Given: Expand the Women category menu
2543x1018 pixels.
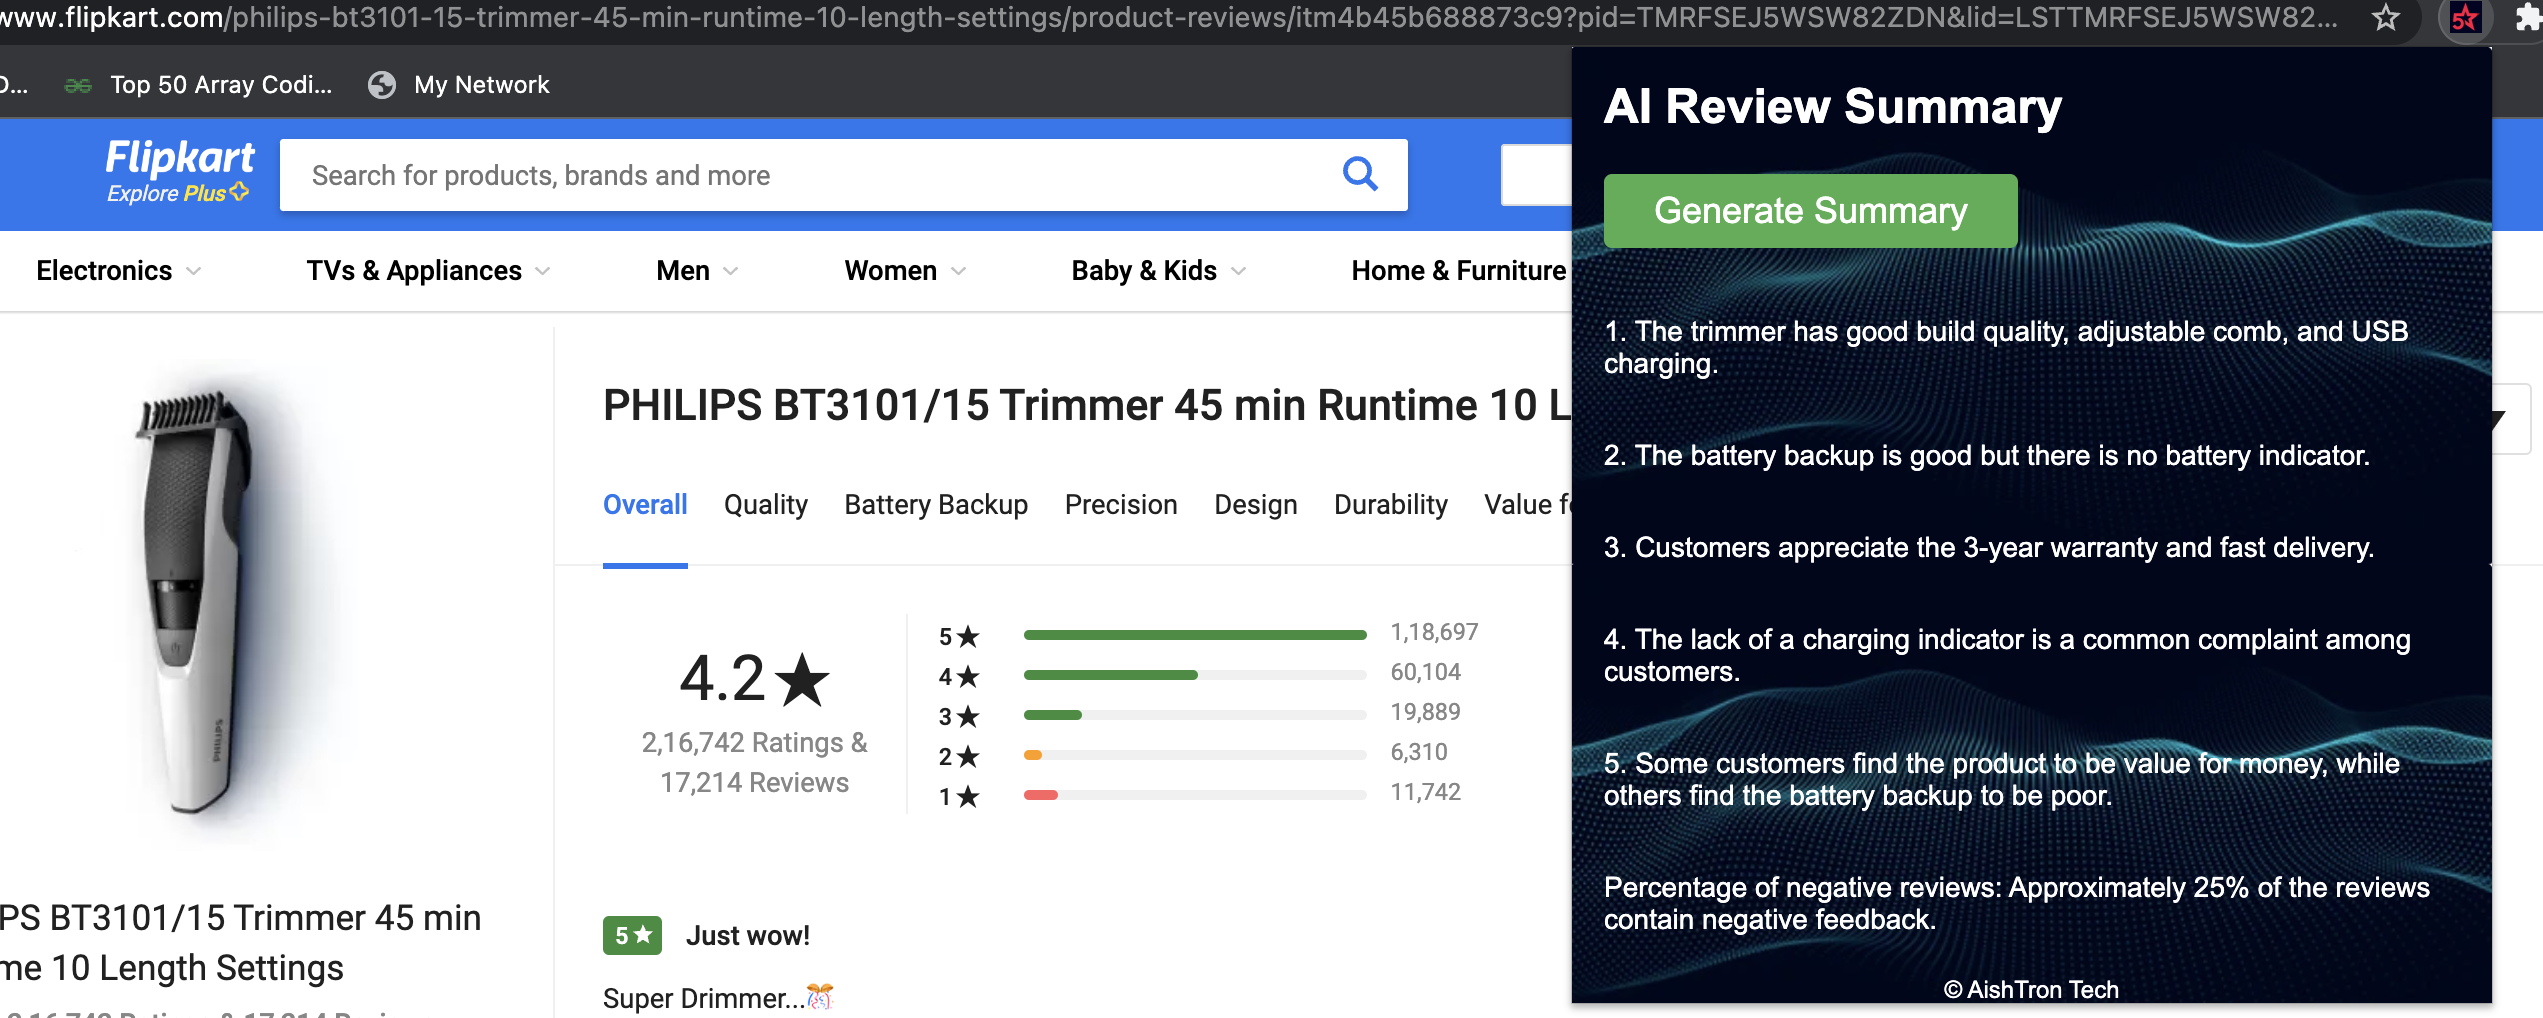Looking at the screenshot, I should click(x=905, y=271).
